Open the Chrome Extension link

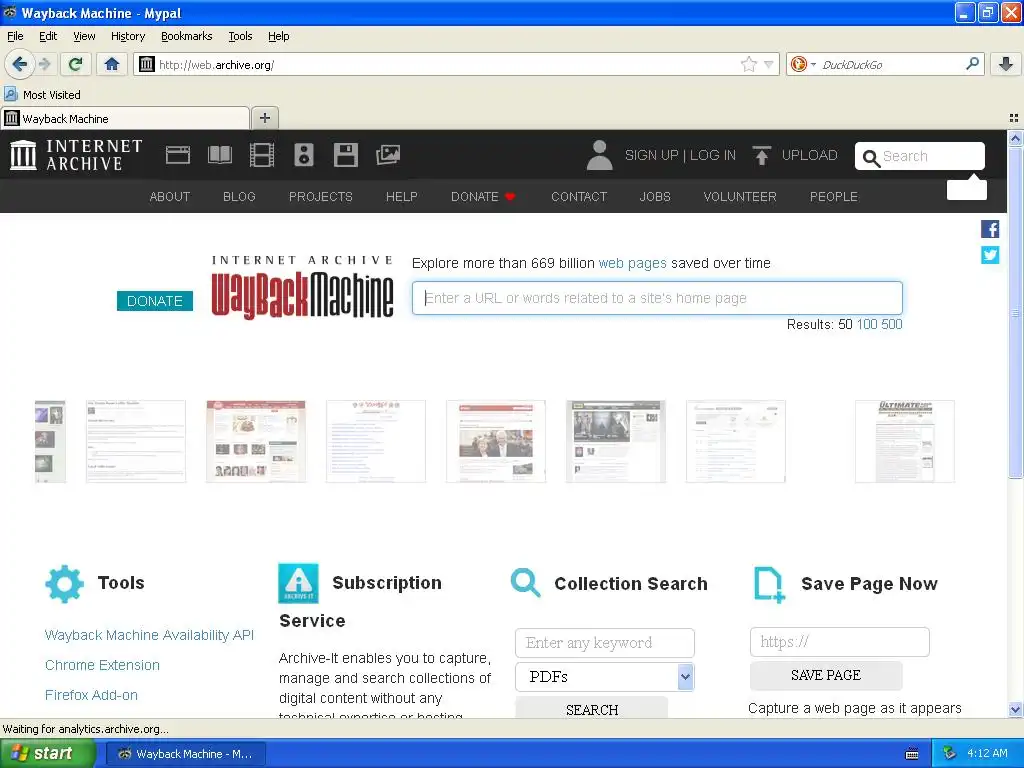coord(103,665)
